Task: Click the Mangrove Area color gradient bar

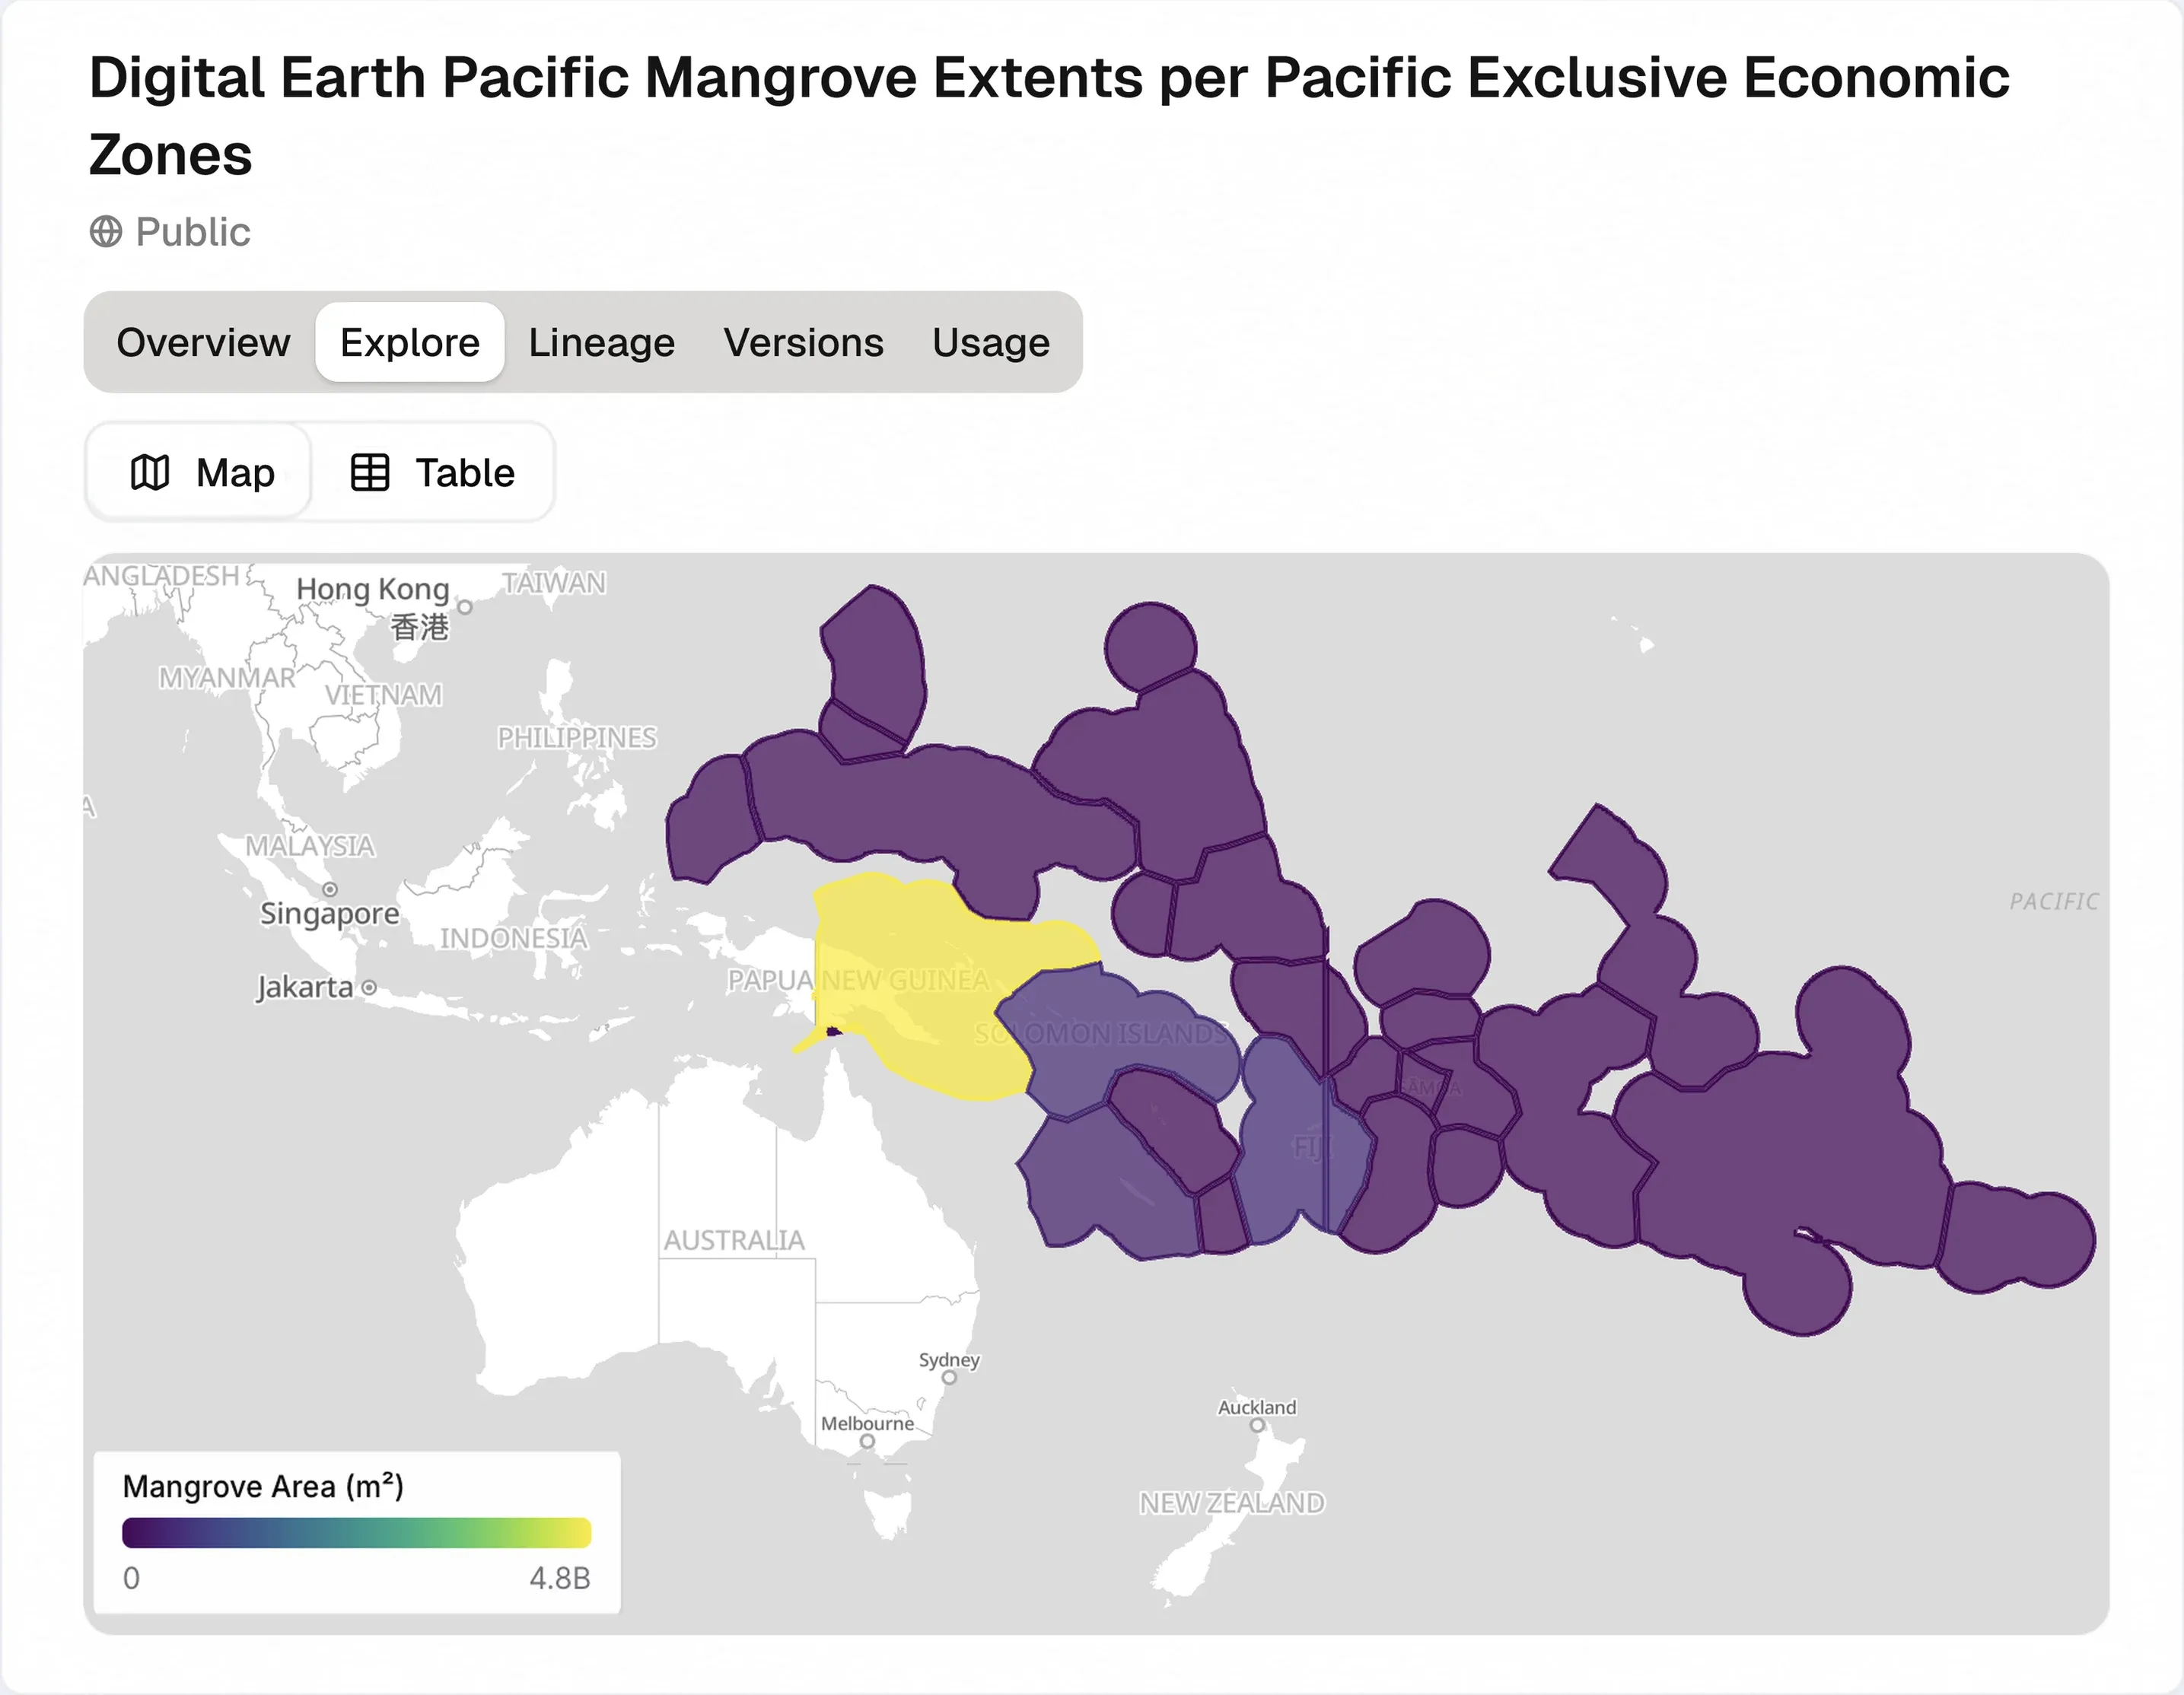Action: (x=357, y=1532)
